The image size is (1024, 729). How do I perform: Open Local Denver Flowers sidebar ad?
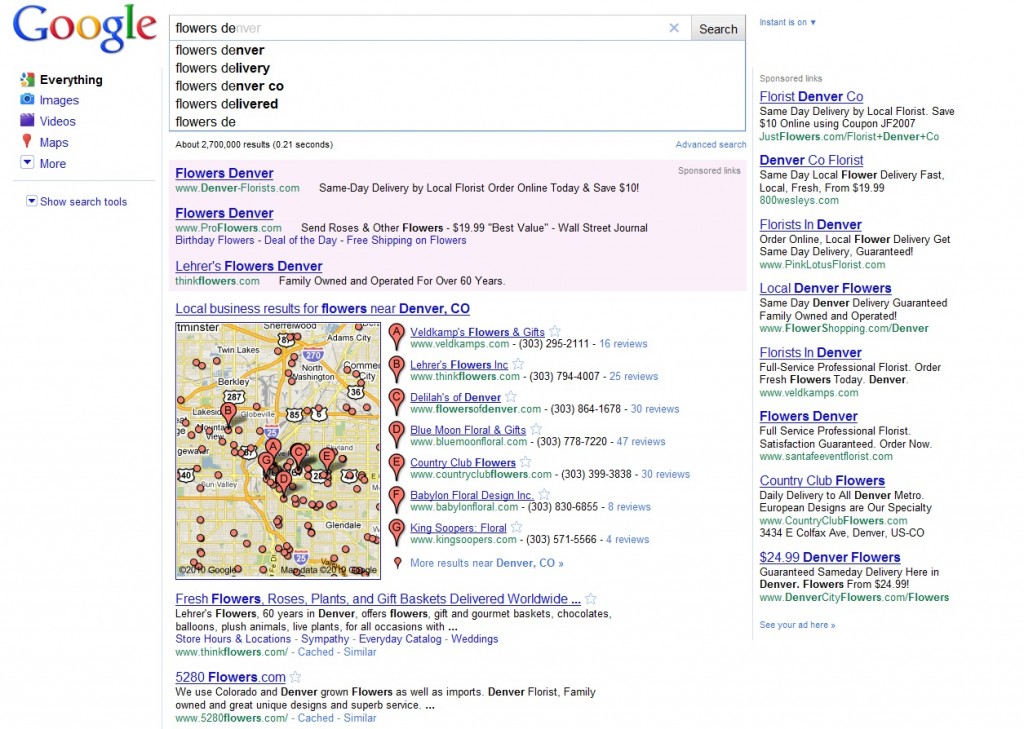825,288
